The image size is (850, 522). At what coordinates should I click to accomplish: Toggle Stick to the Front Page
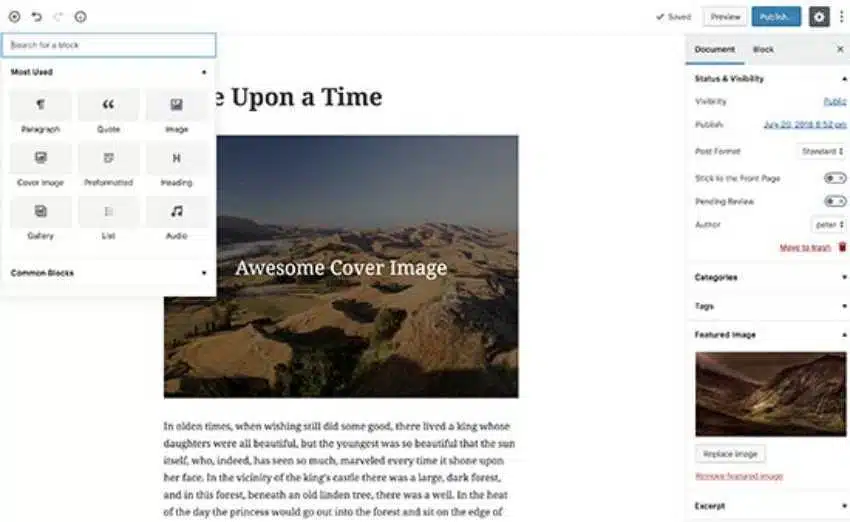coord(835,178)
